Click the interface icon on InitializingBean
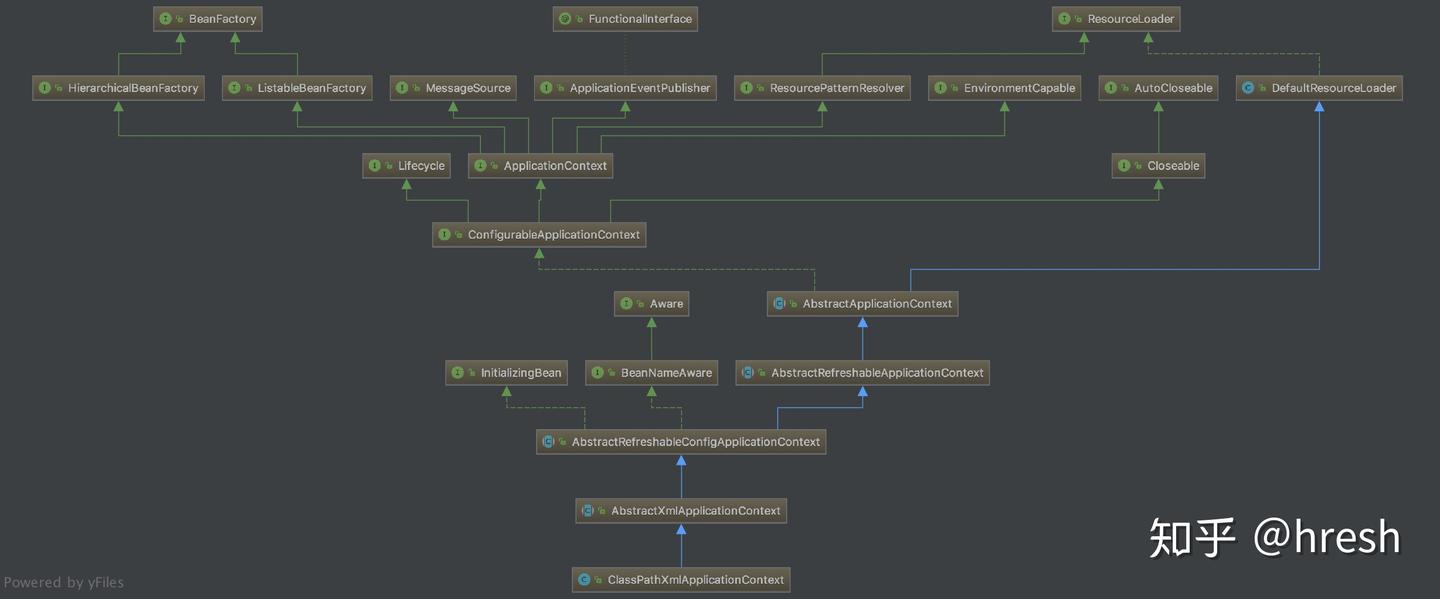Viewport: 1440px width, 599px height. coord(458,373)
